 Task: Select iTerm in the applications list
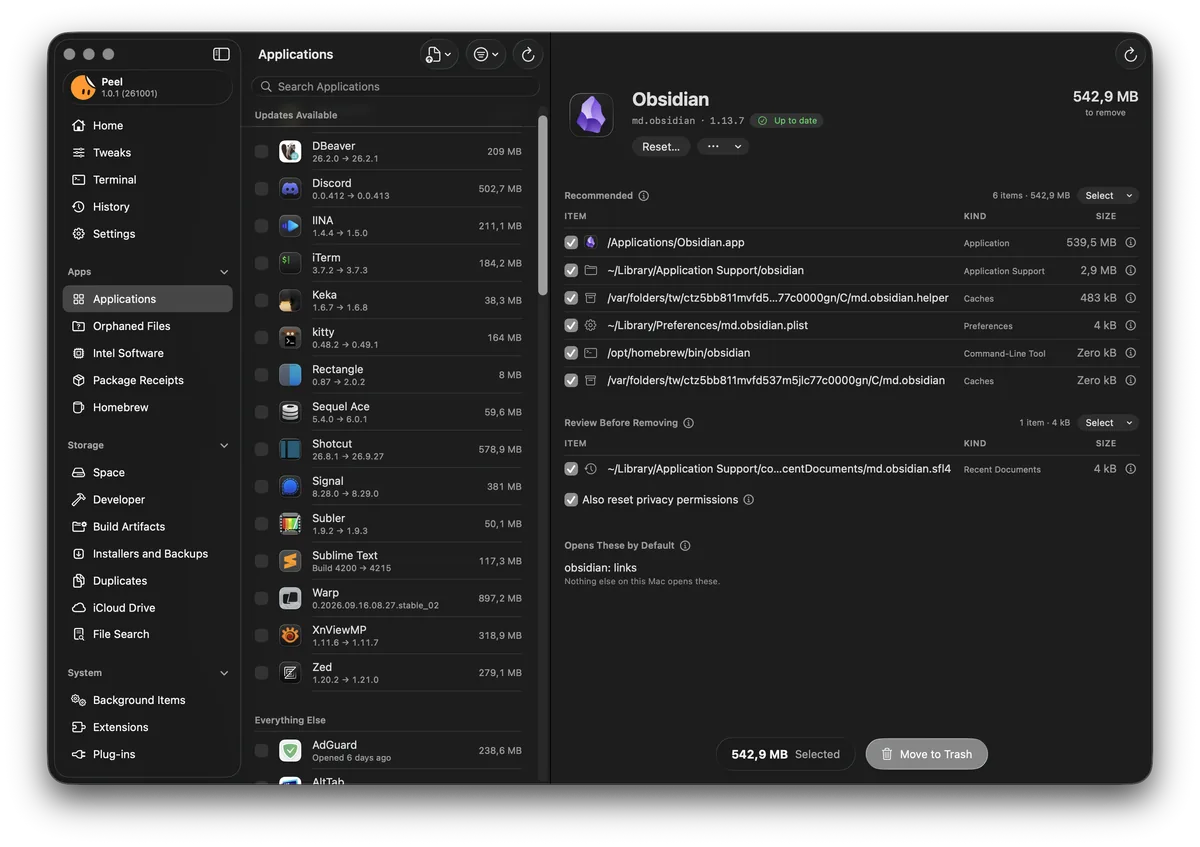(x=388, y=263)
